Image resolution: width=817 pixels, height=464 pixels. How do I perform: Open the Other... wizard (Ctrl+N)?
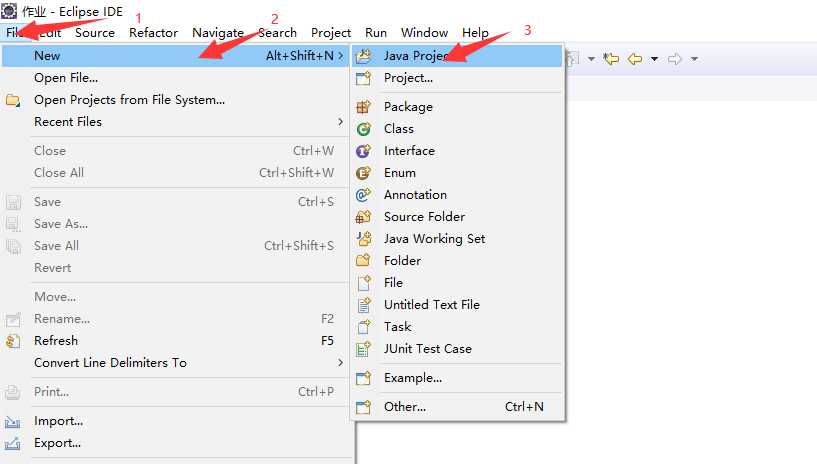[x=457, y=407]
